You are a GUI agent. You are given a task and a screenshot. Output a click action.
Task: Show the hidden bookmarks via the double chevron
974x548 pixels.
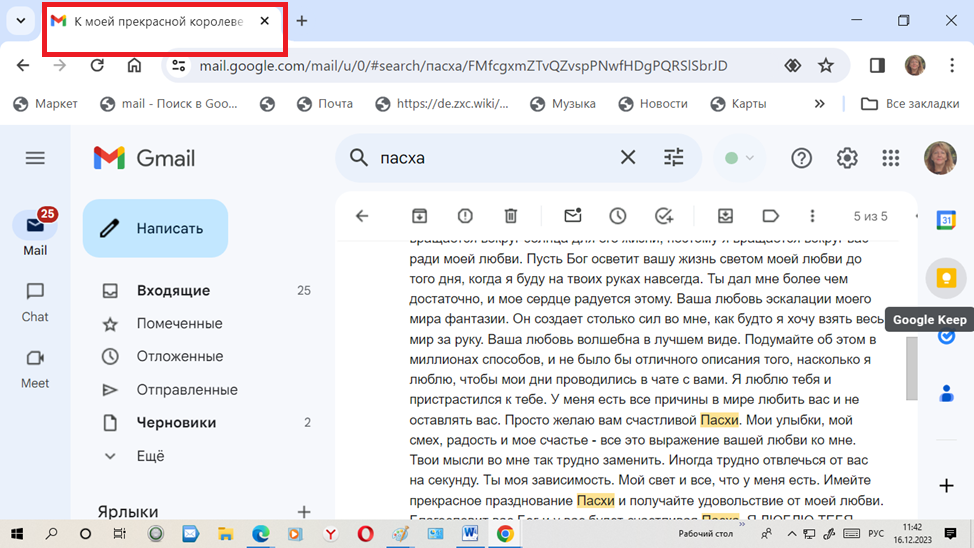pos(819,104)
